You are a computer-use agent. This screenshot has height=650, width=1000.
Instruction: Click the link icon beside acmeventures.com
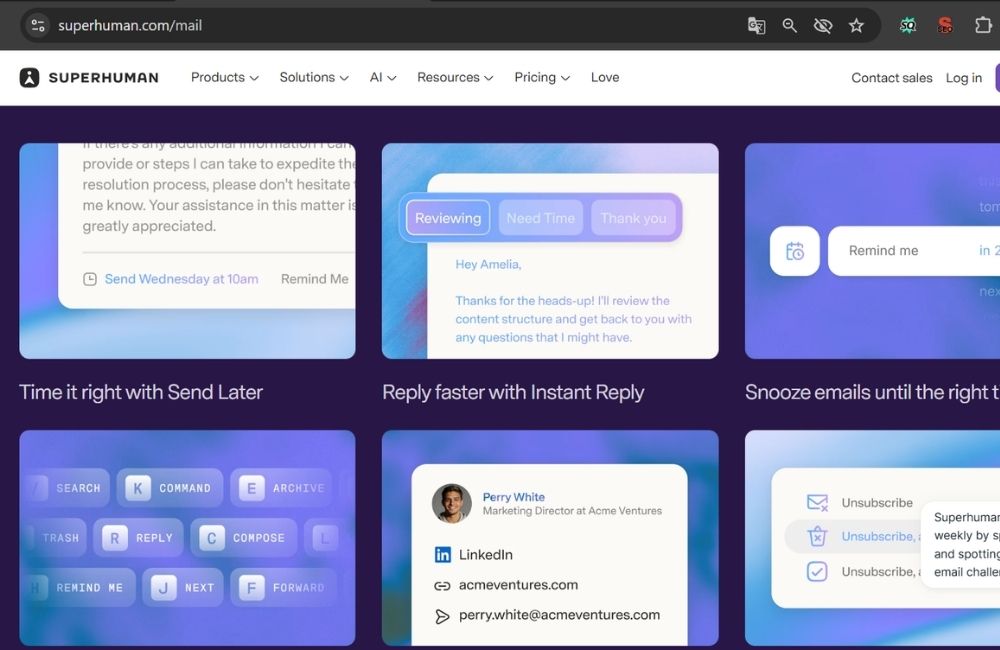click(x=442, y=586)
